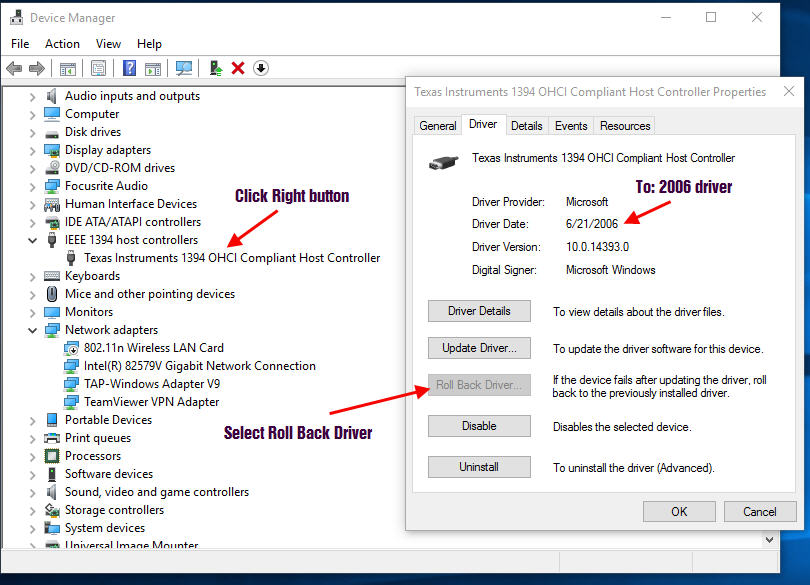
Task: Click the action pane toolbar icon
Action: [153, 68]
